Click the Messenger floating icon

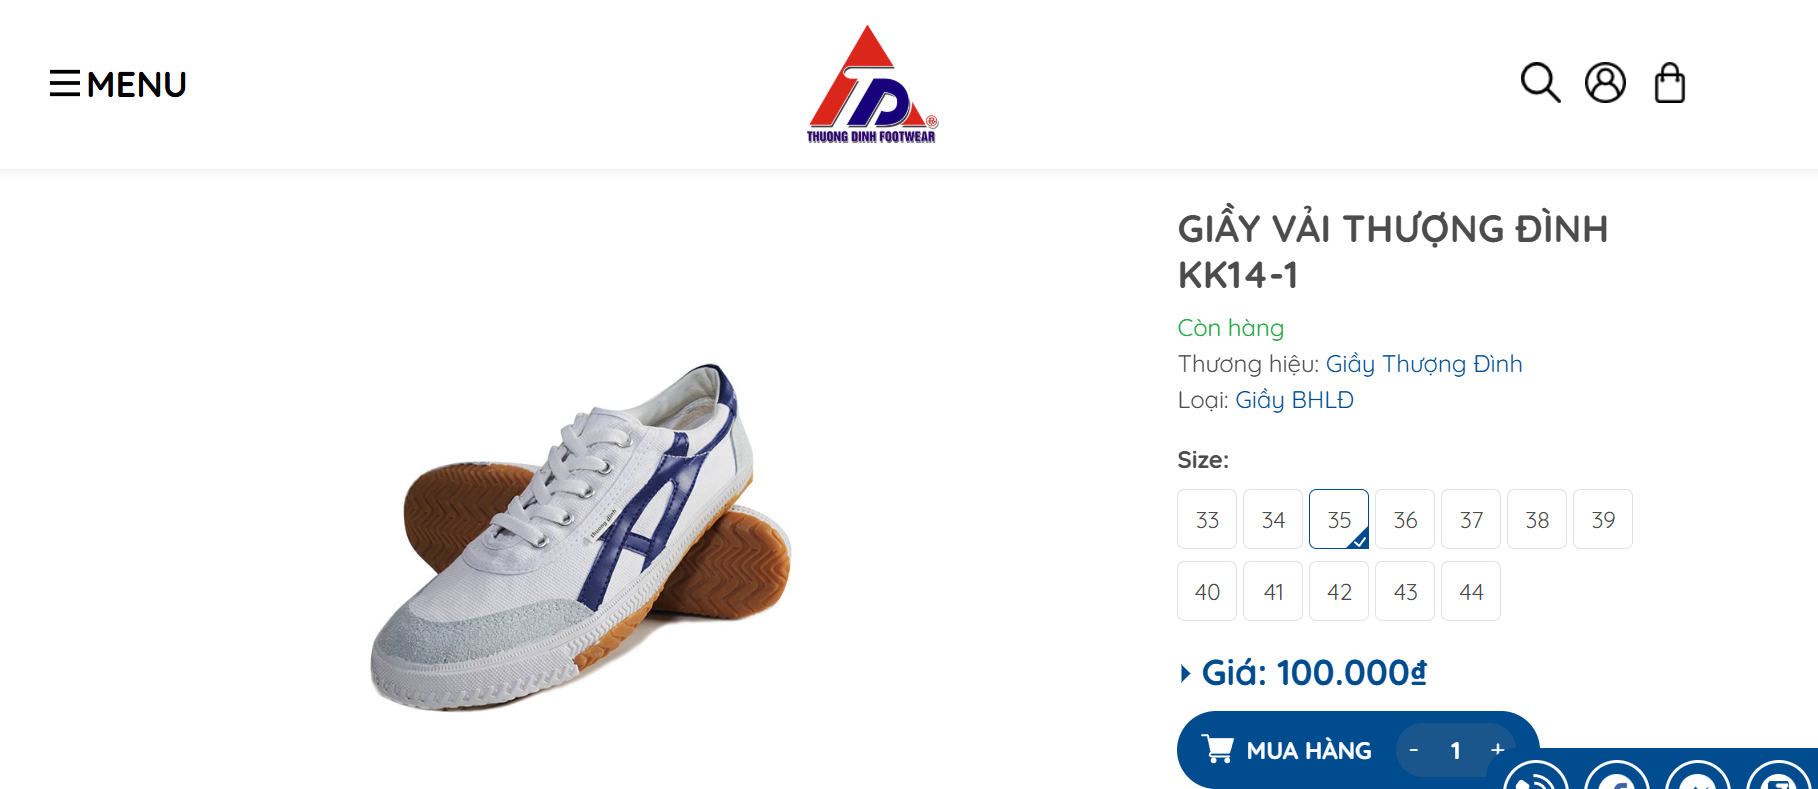pos(1698,780)
